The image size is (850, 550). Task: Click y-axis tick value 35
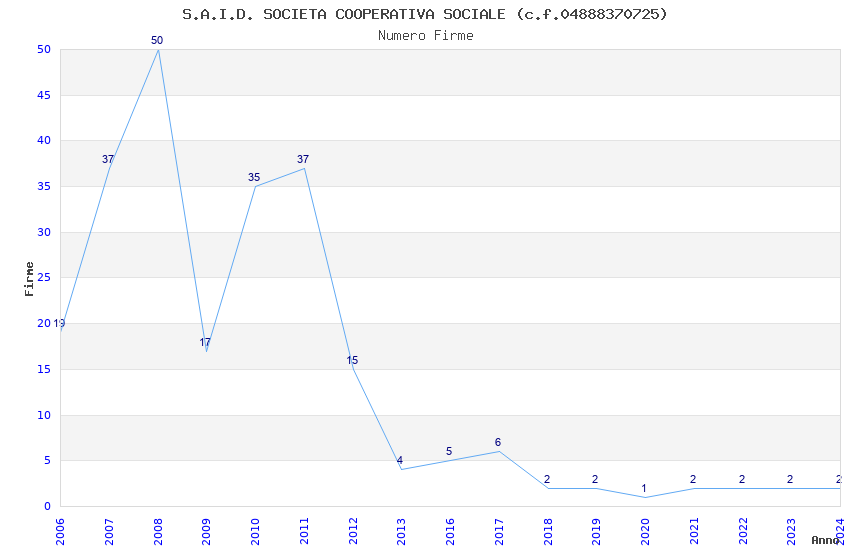[44, 186]
